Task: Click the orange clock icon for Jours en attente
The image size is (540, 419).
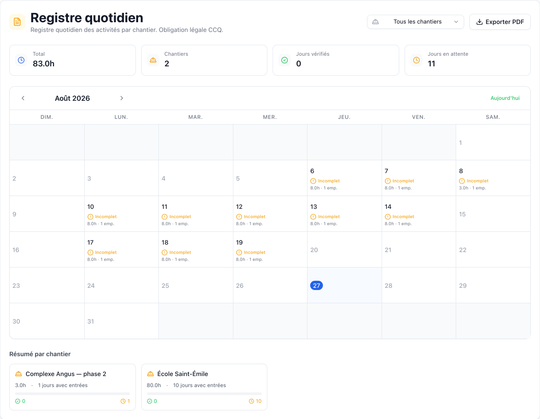Action: [x=416, y=60]
